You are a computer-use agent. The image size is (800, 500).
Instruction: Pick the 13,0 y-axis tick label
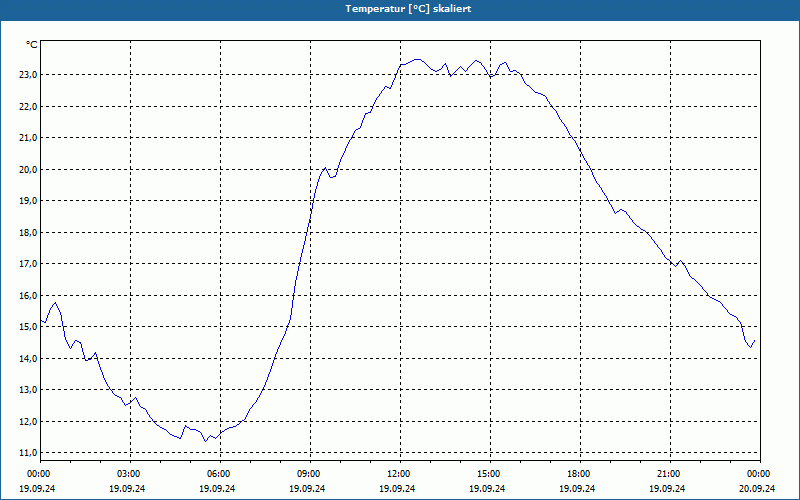(29, 390)
